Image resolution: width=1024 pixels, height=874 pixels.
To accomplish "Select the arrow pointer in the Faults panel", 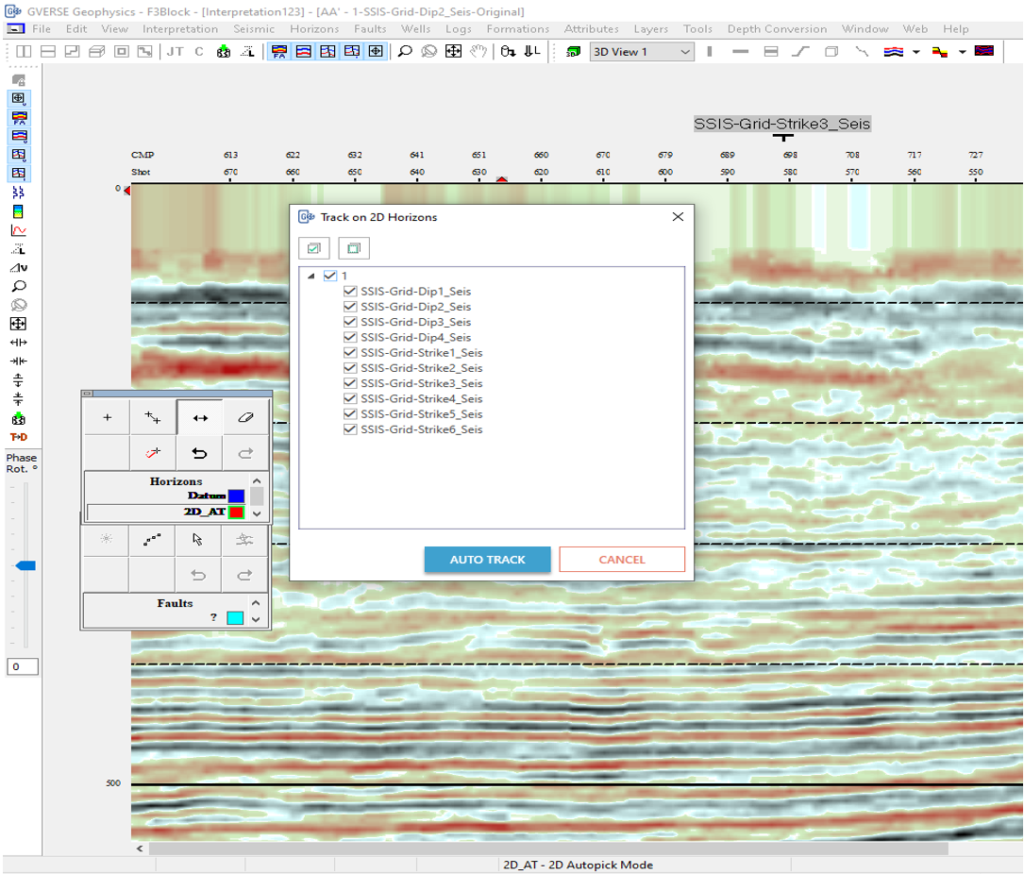I will 198,540.
